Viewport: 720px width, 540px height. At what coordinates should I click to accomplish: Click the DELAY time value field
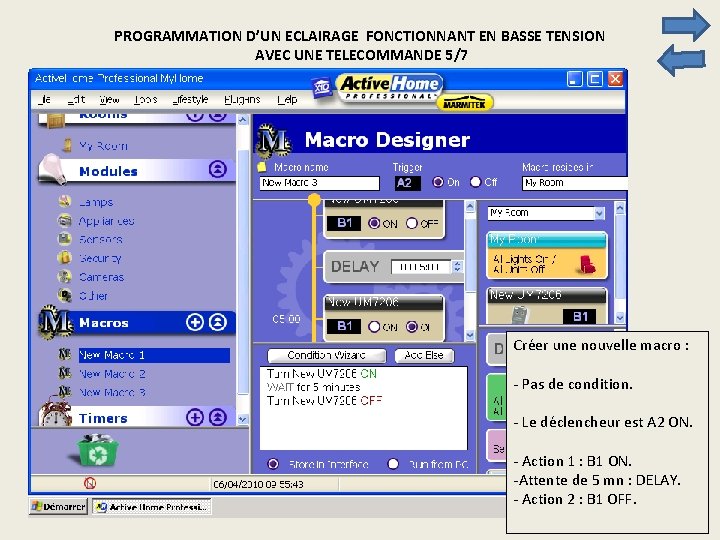click(x=420, y=266)
